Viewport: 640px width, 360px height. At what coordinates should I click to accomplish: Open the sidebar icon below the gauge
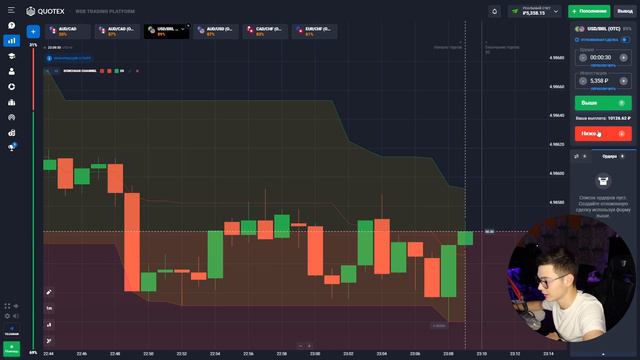point(11,133)
